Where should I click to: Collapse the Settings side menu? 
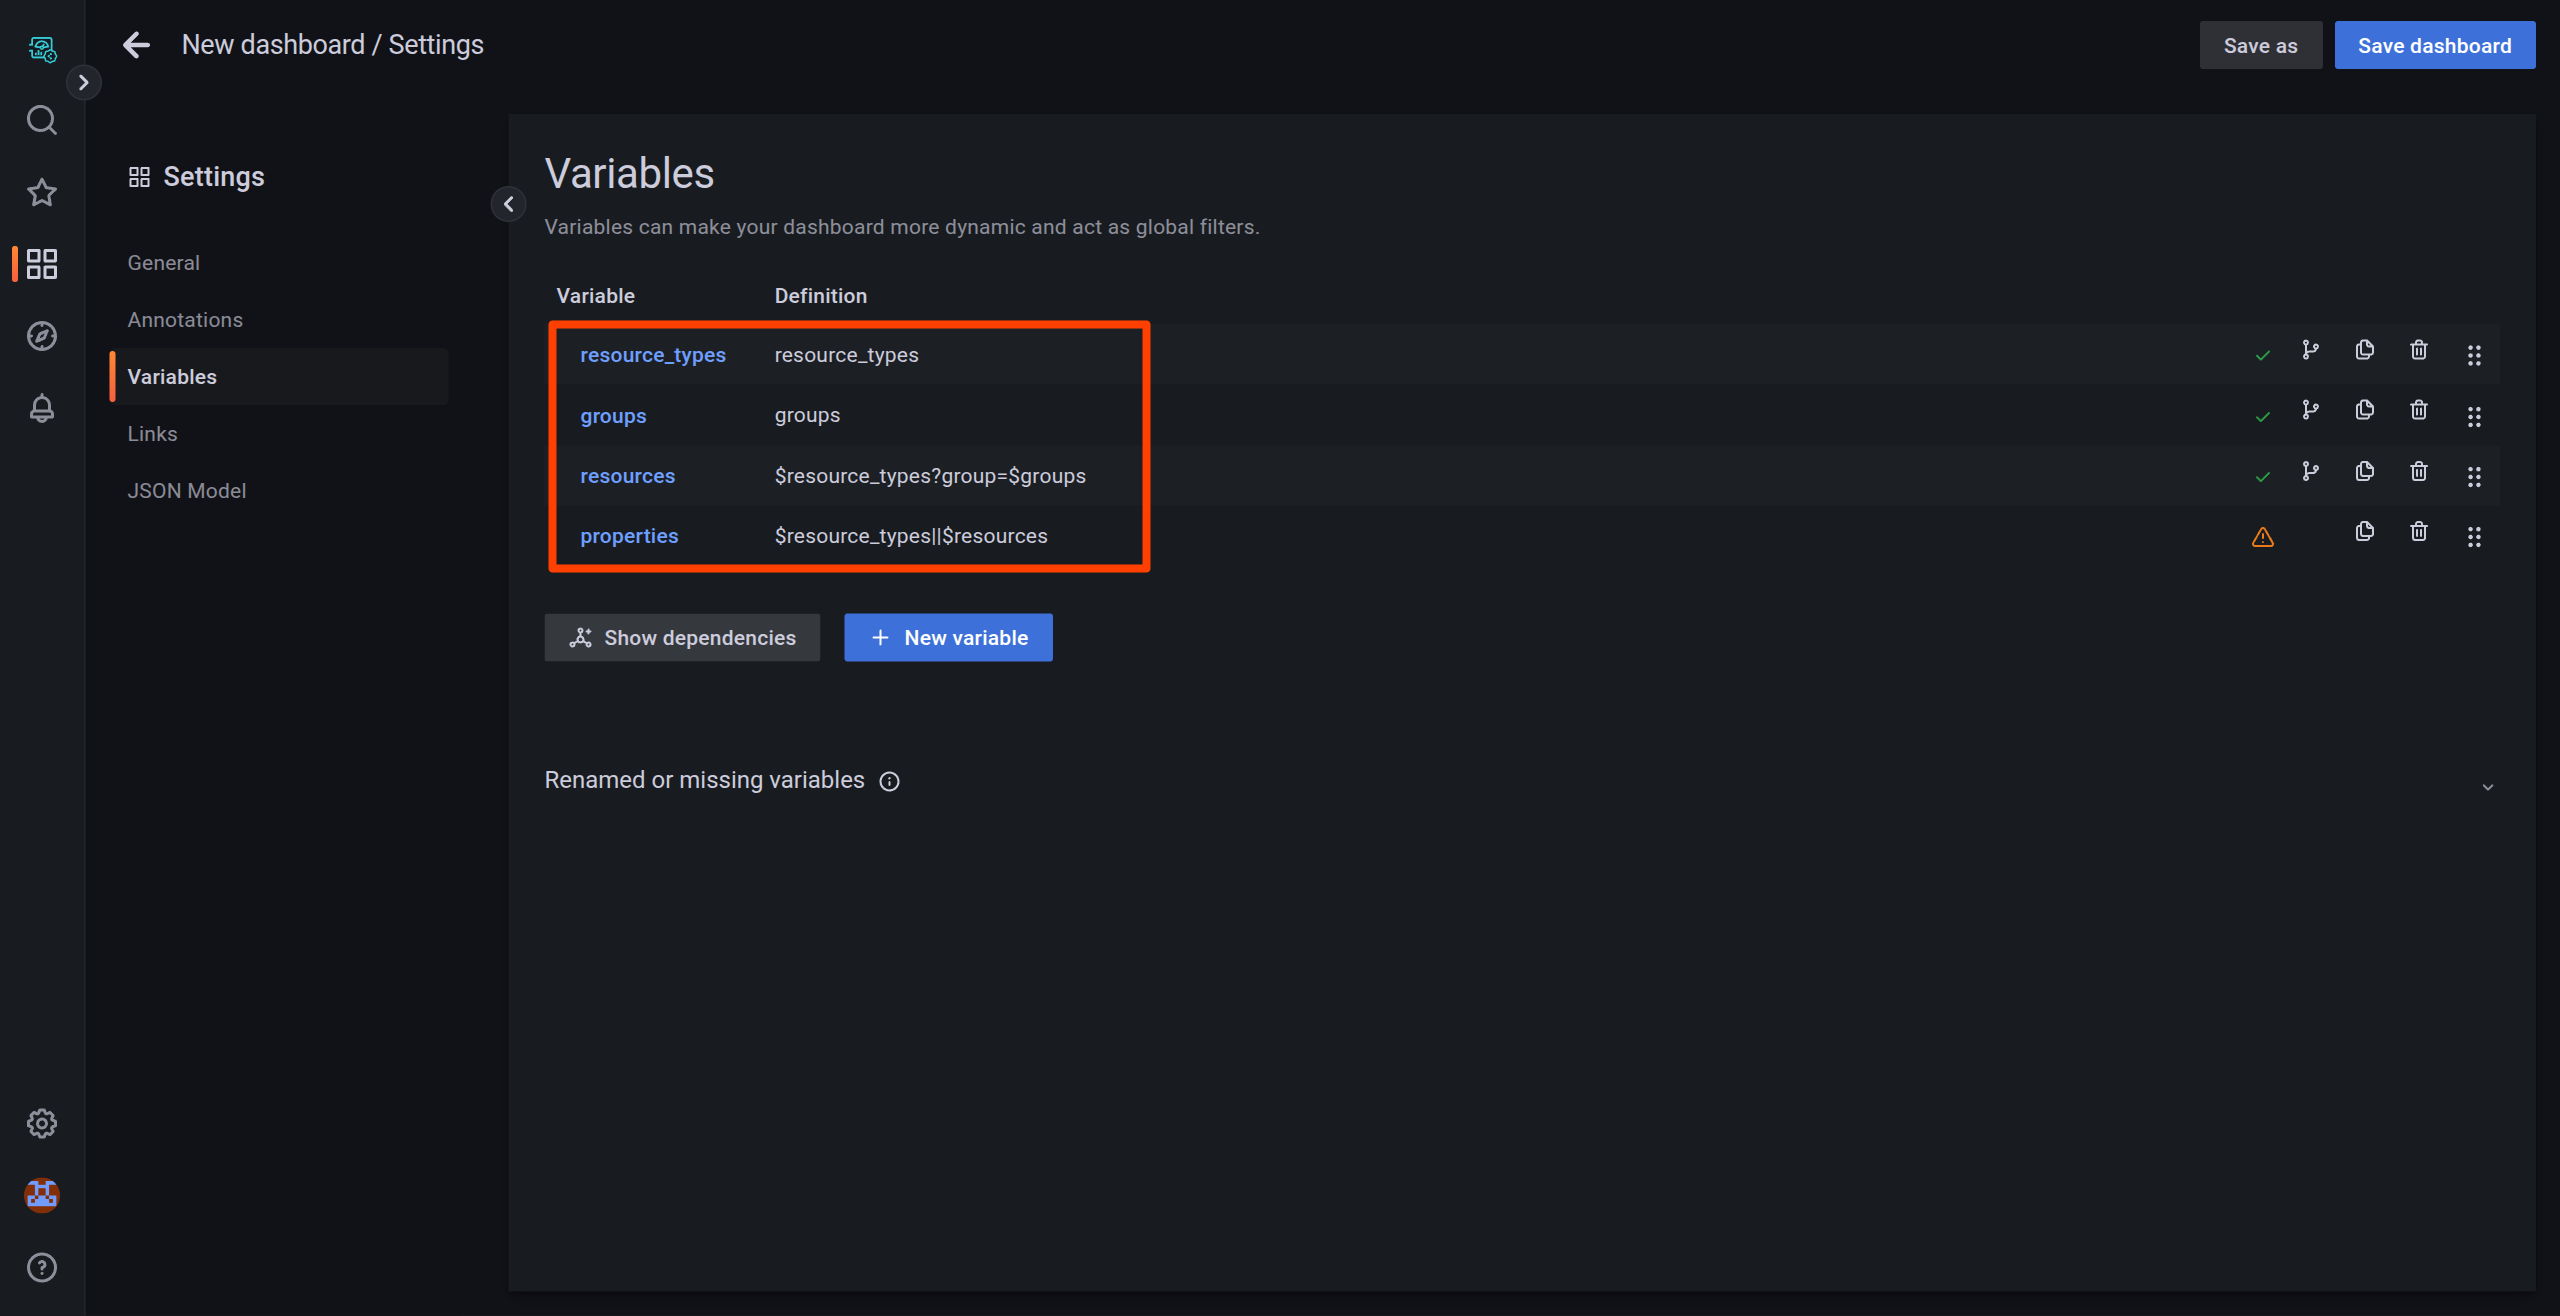(x=508, y=204)
